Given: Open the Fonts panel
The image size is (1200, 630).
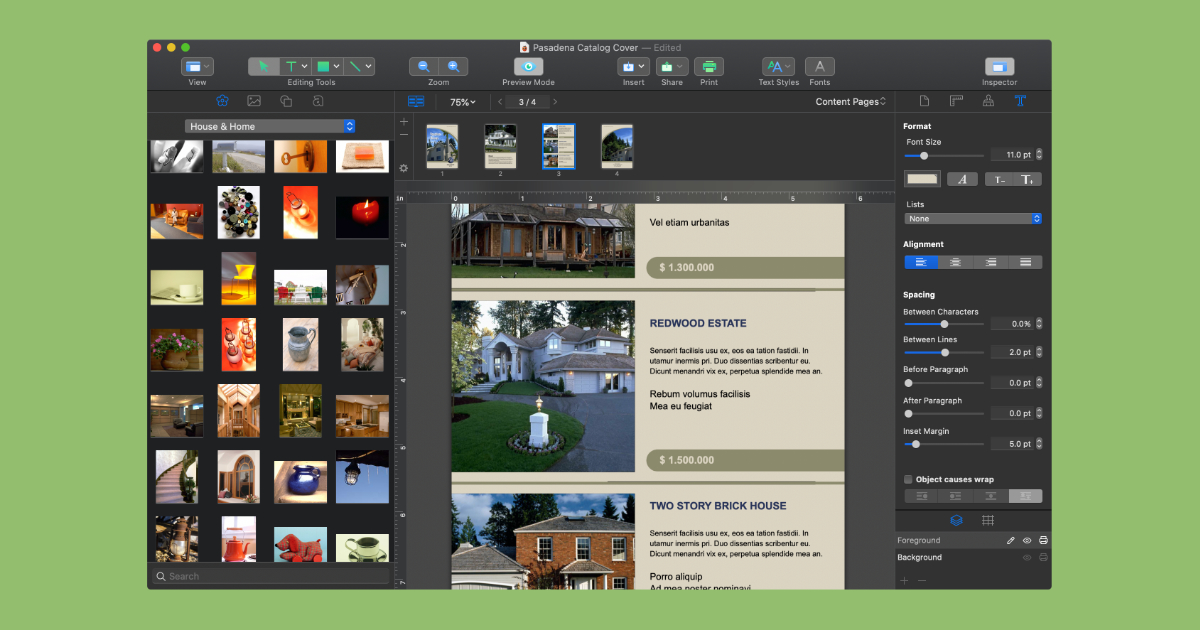Looking at the screenshot, I should (x=819, y=65).
